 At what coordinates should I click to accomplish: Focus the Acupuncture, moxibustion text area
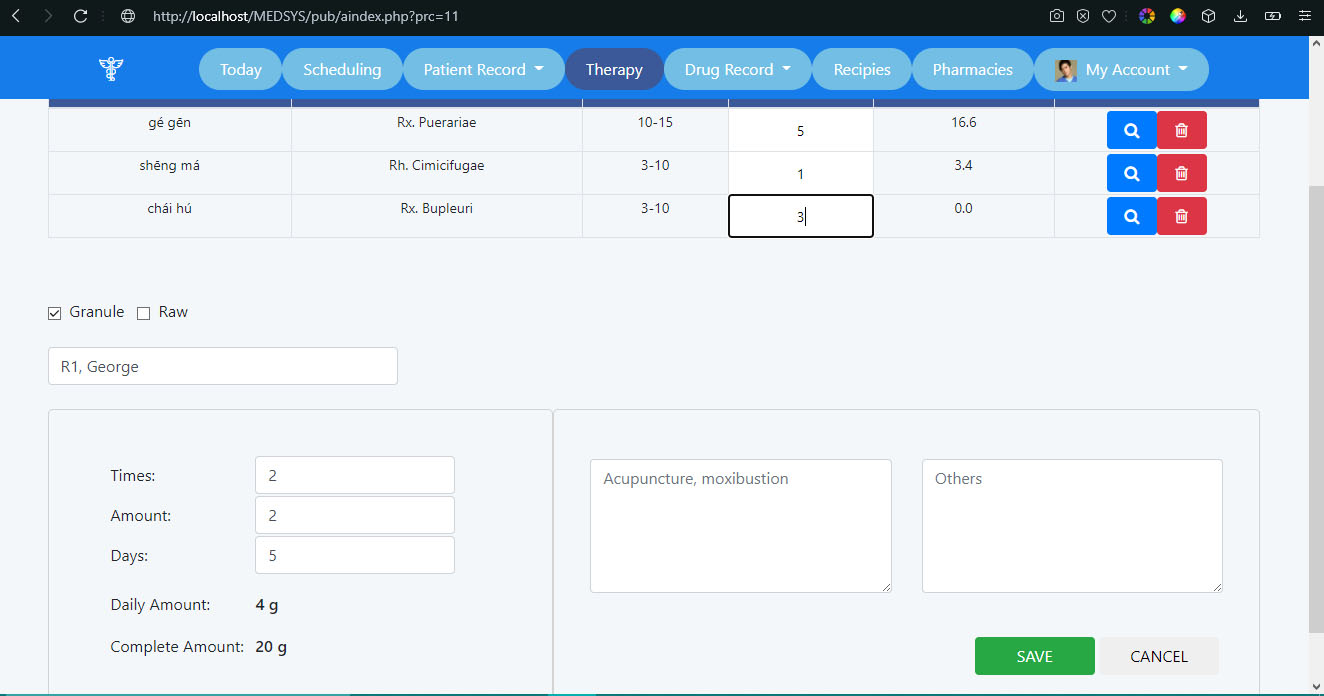tap(740, 525)
